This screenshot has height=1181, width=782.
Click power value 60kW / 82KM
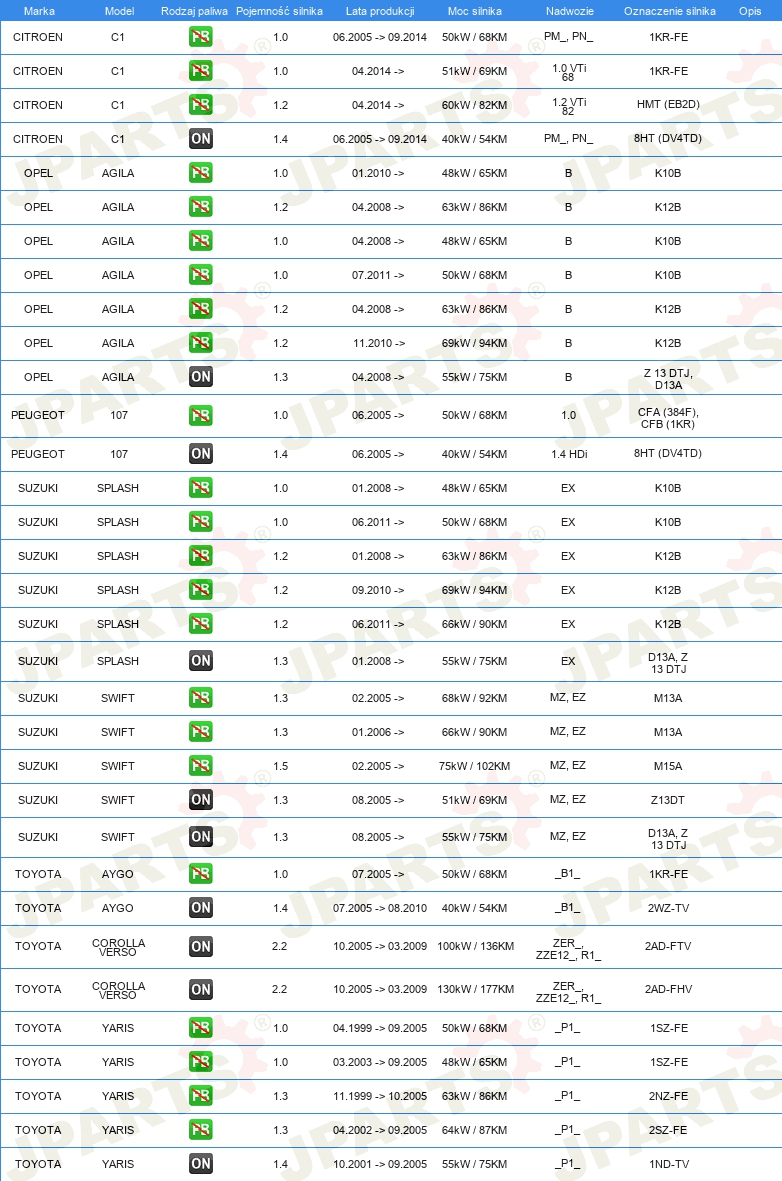tap(475, 105)
